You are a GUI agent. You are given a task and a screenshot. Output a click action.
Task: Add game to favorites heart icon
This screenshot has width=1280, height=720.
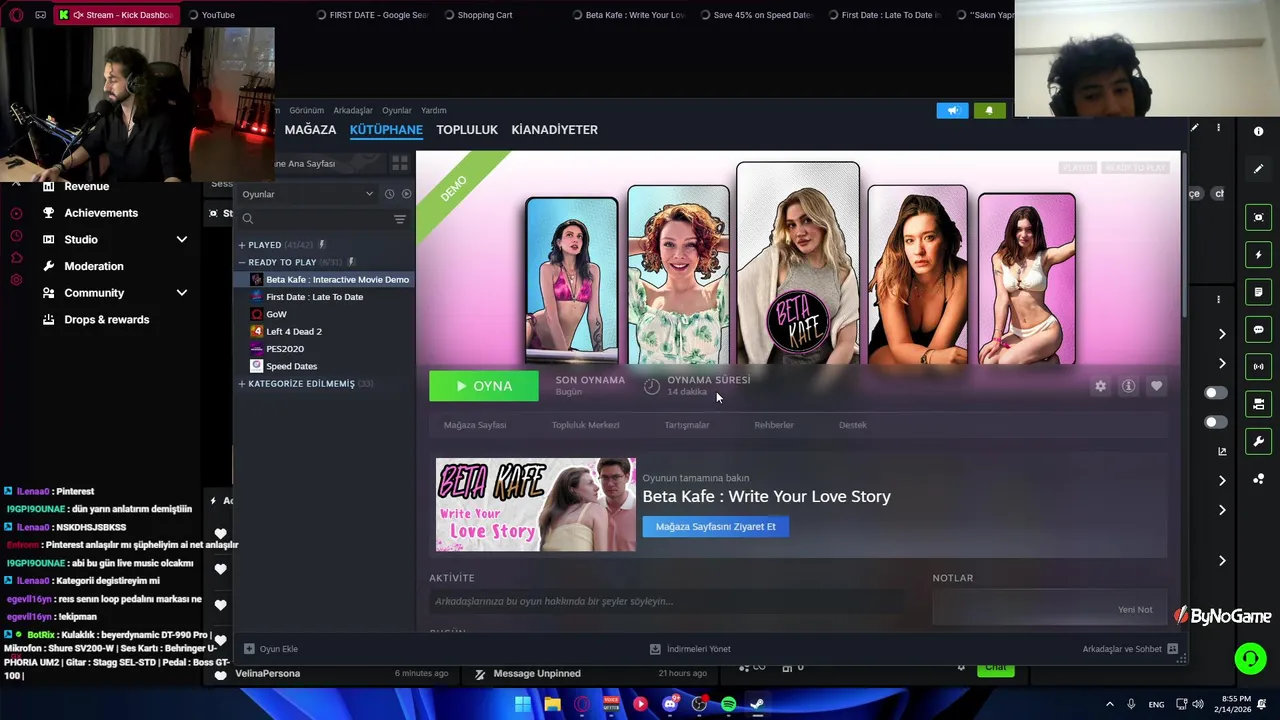1156,386
